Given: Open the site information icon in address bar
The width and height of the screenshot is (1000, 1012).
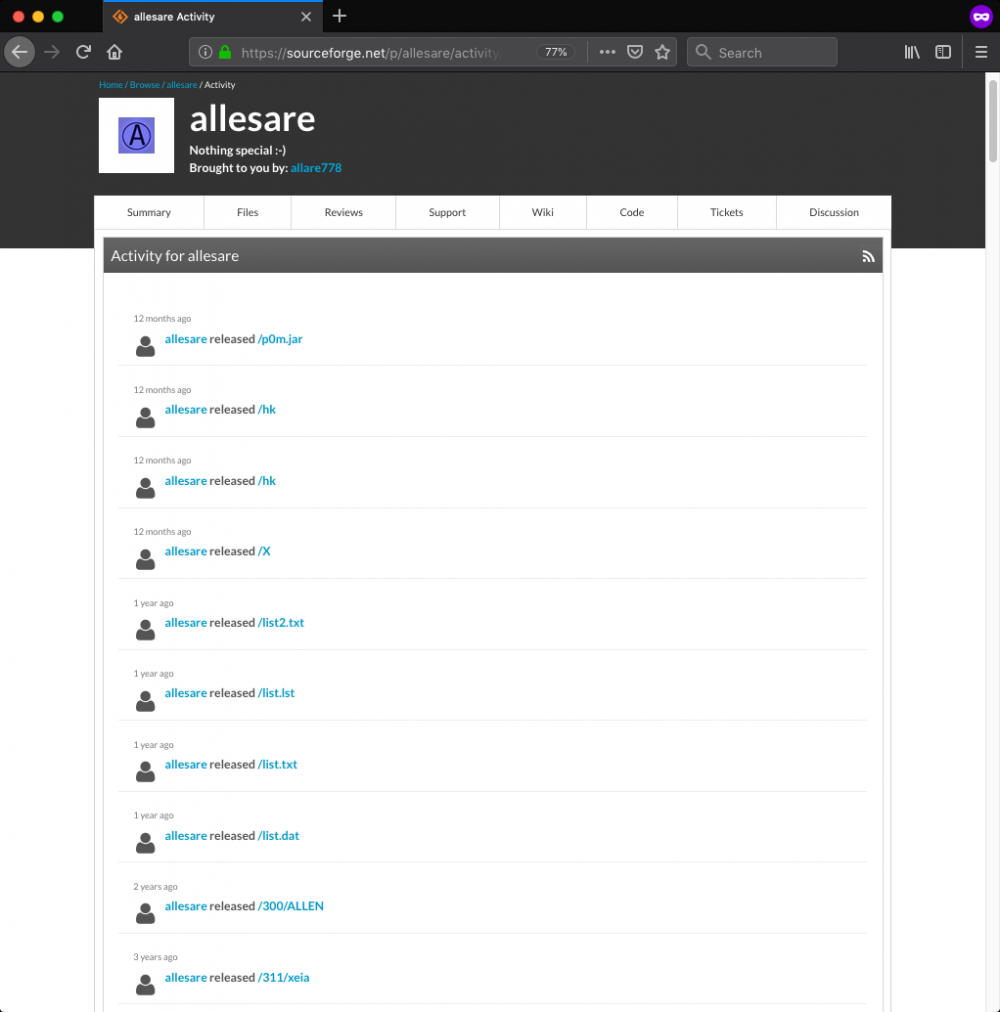Looking at the screenshot, I should [x=205, y=52].
